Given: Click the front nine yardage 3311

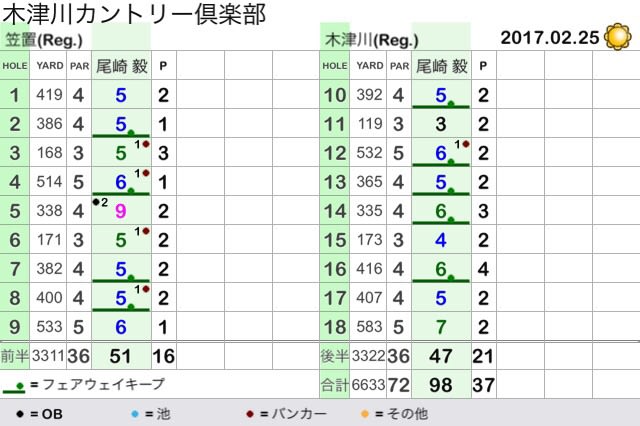Looking at the screenshot, I should 48,356.
